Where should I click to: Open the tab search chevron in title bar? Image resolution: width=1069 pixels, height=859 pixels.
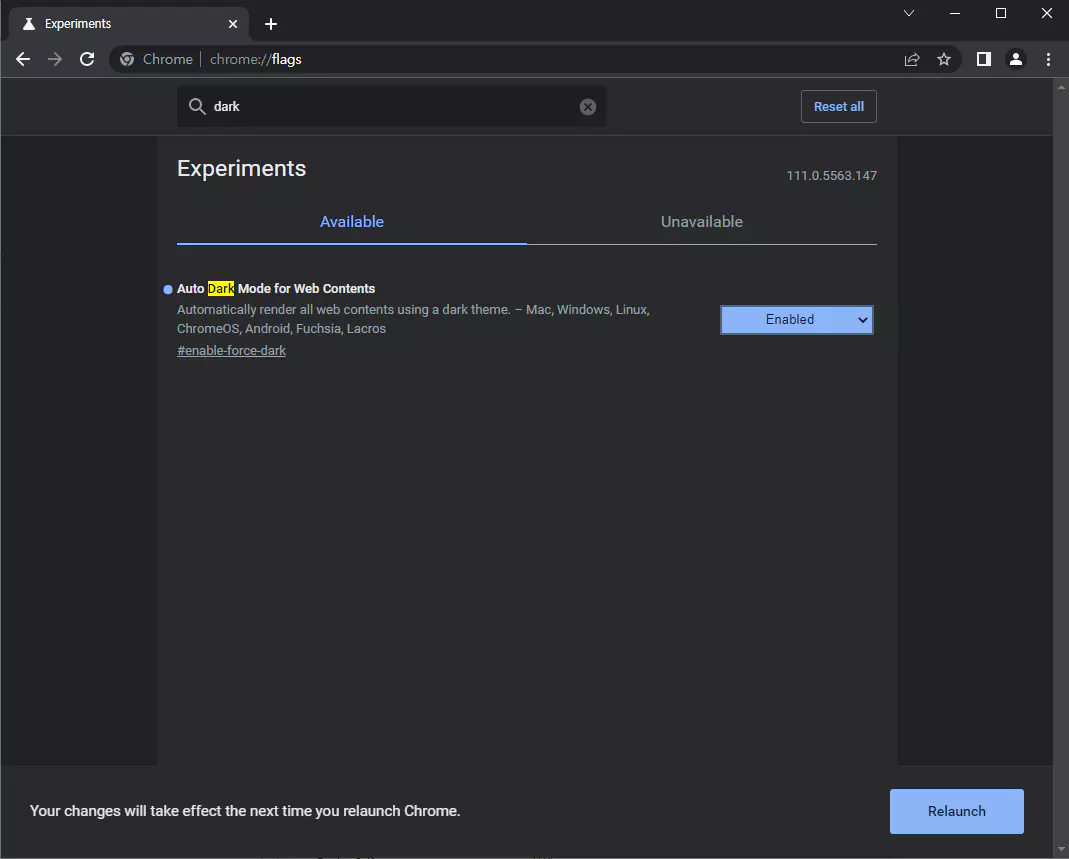(x=909, y=13)
